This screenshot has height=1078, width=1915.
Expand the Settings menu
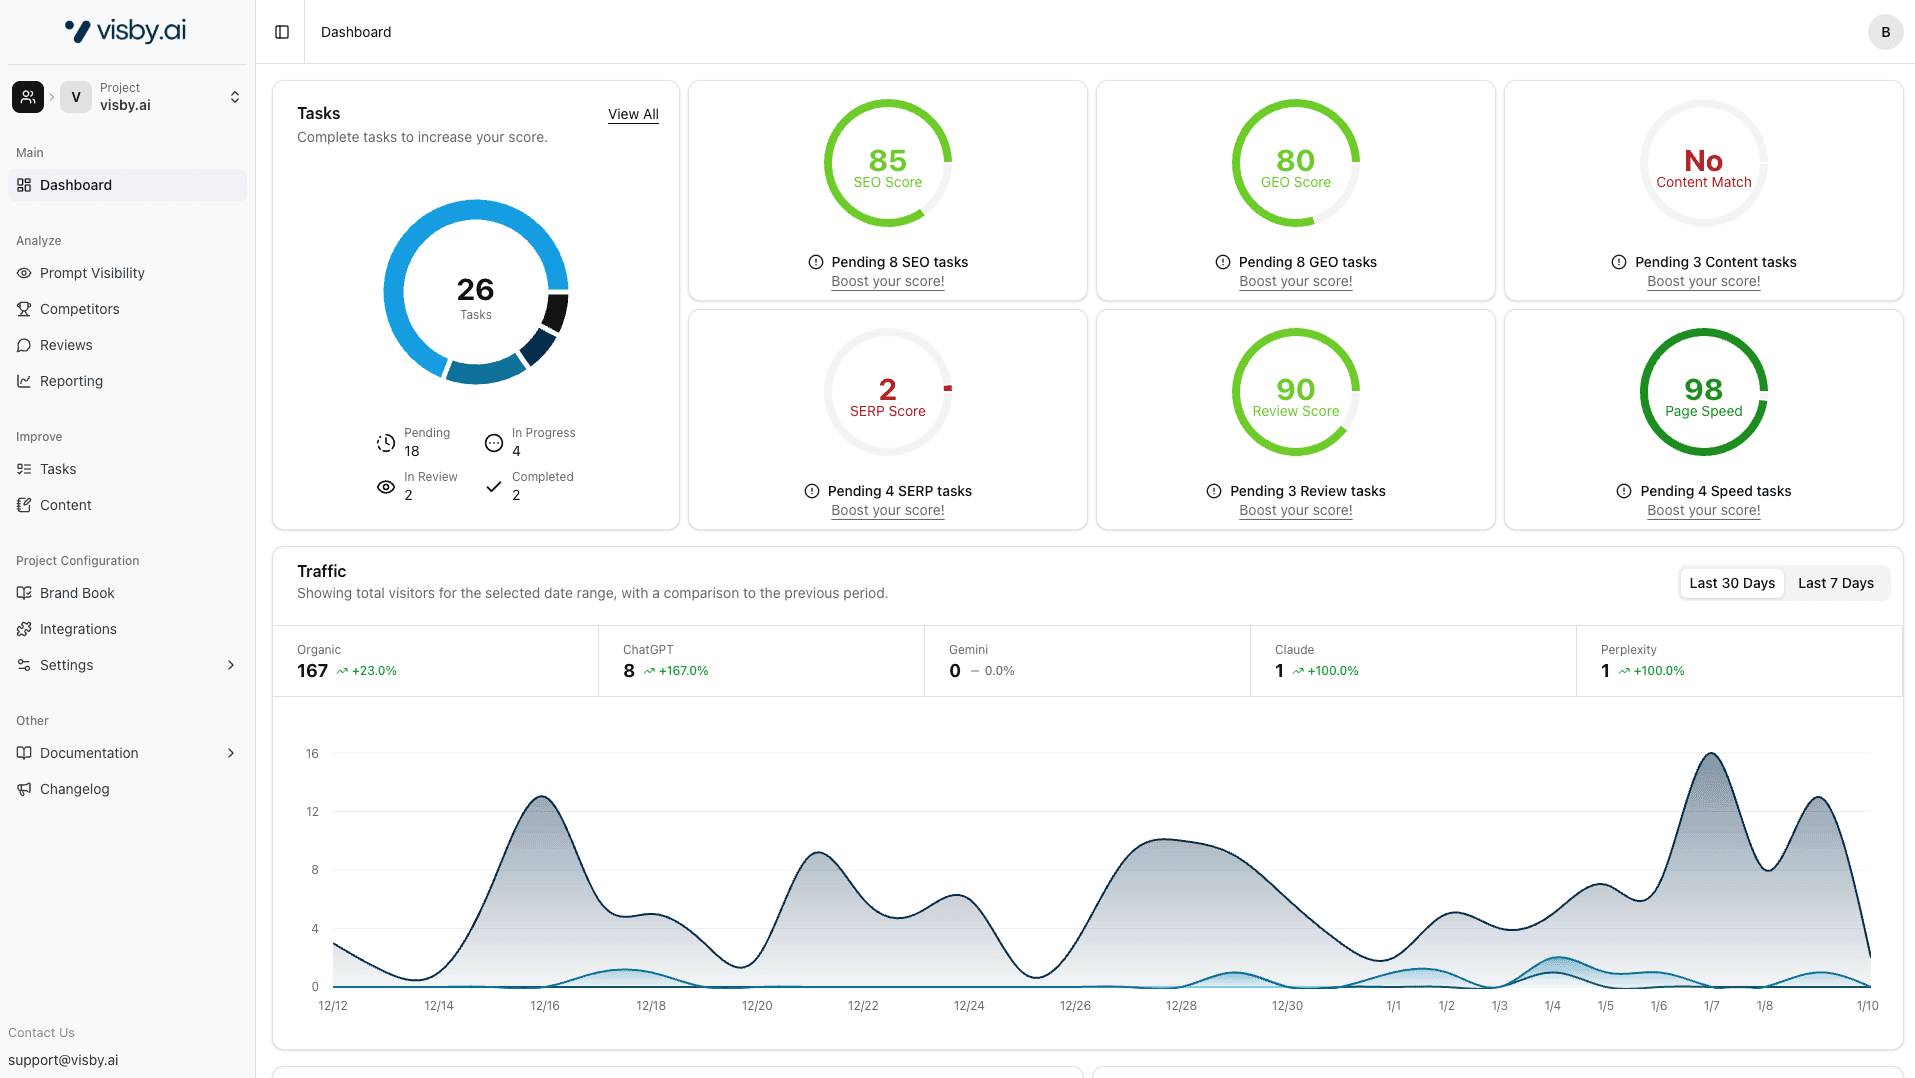point(66,665)
